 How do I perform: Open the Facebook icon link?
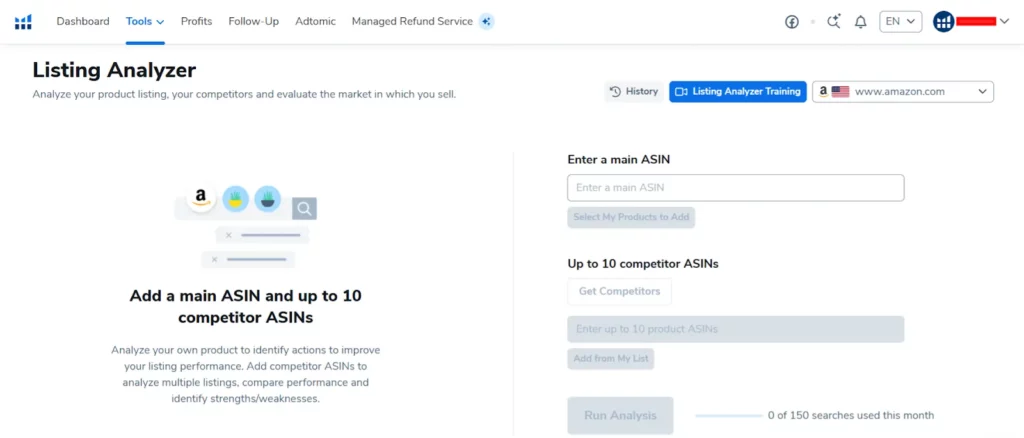[x=792, y=22]
